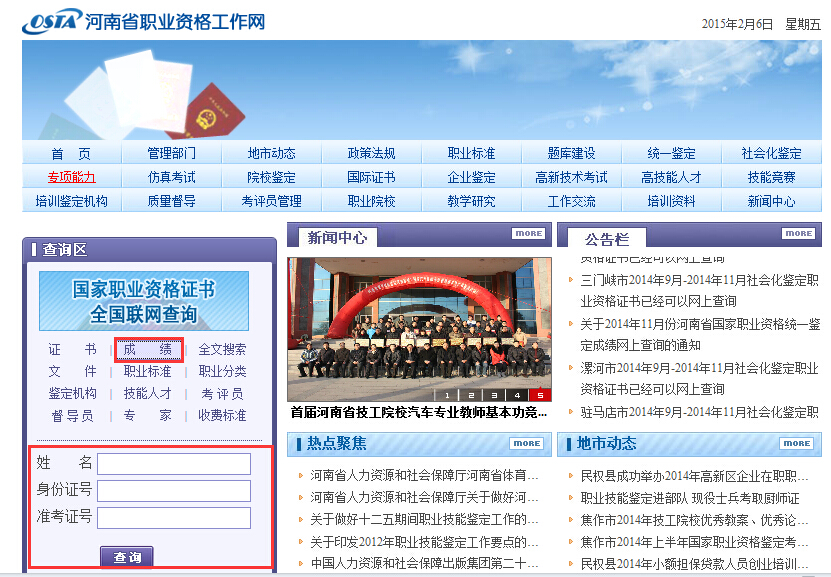This screenshot has width=831, height=577.
Task: Open headline 首届河南省技工院校汽车专业教师基本功竞…
Action: point(419,412)
